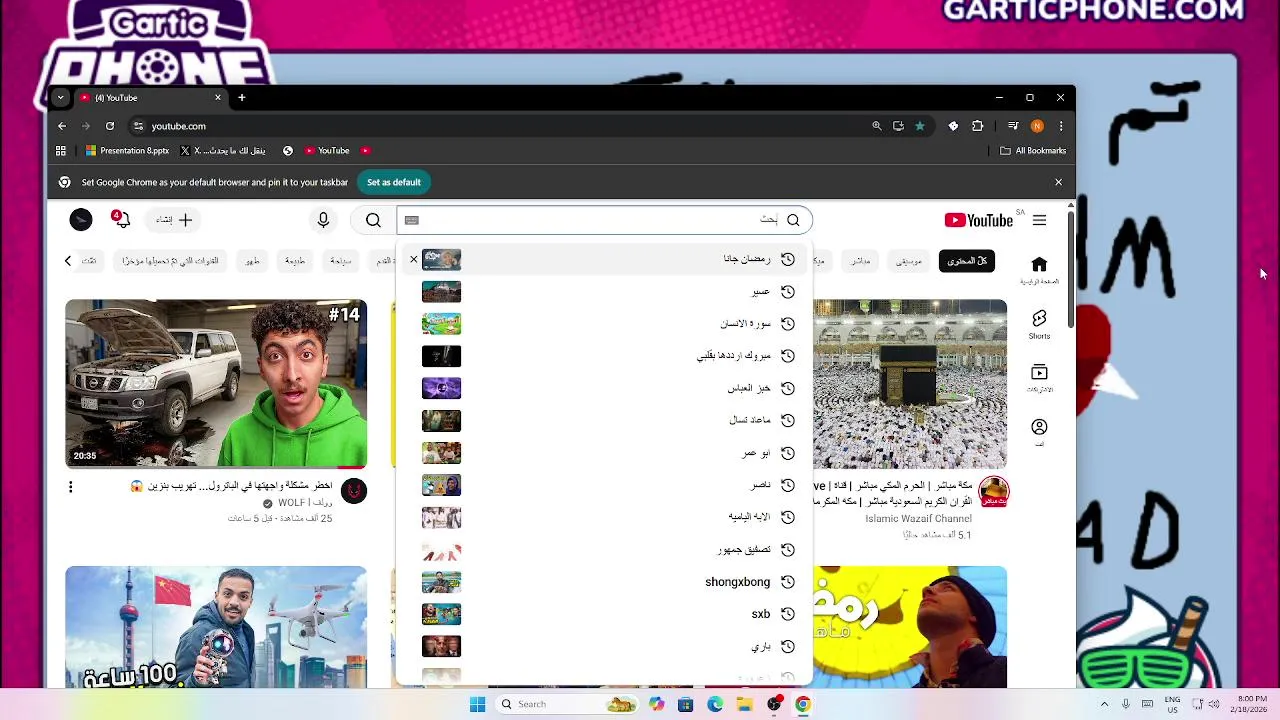Open the Kaaba live stream thumbnail
The width and height of the screenshot is (1280, 720).
pyautogui.click(x=910, y=384)
